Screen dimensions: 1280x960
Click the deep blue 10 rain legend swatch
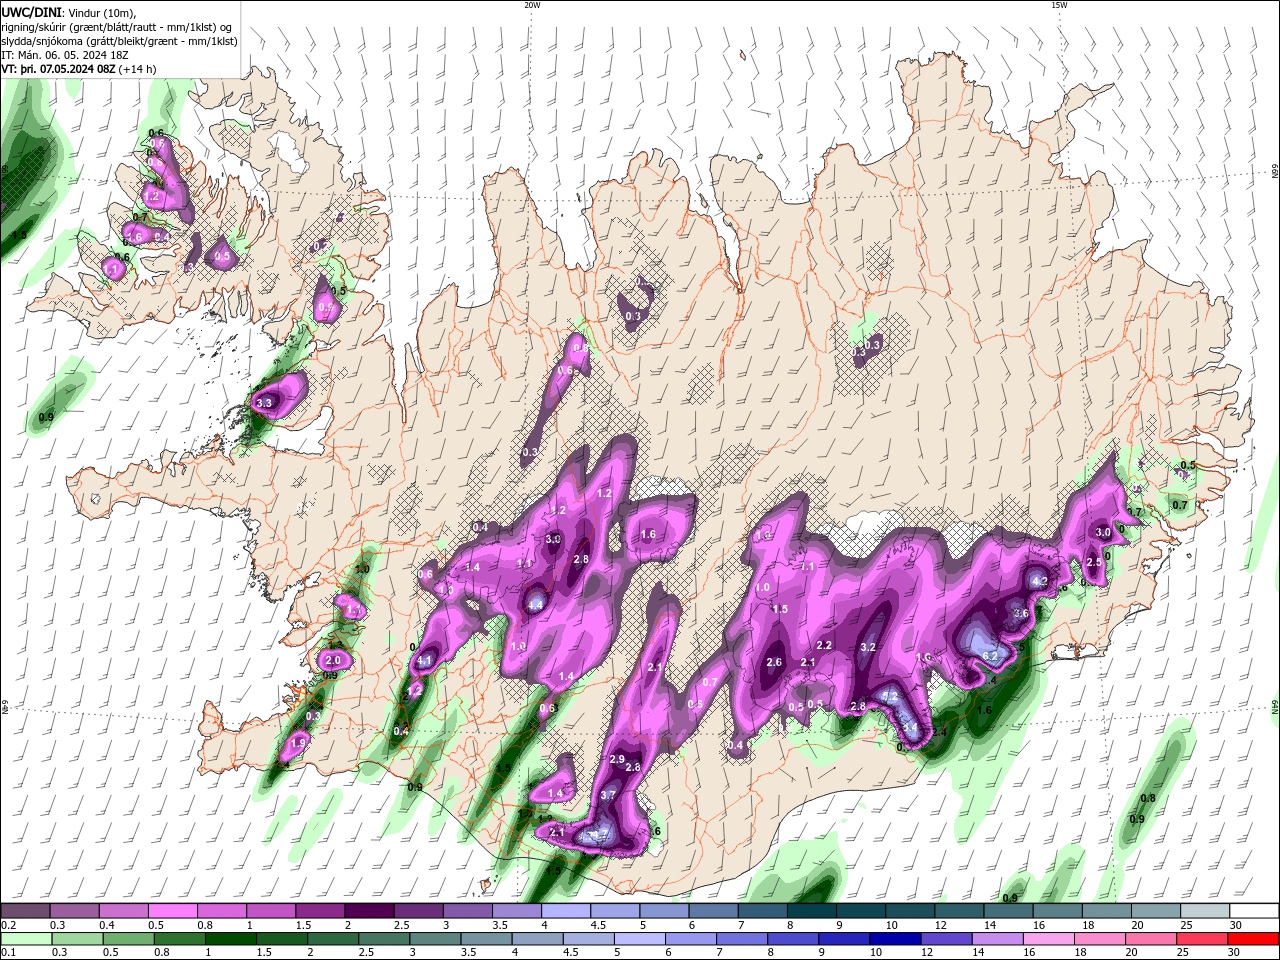(896, 938)
